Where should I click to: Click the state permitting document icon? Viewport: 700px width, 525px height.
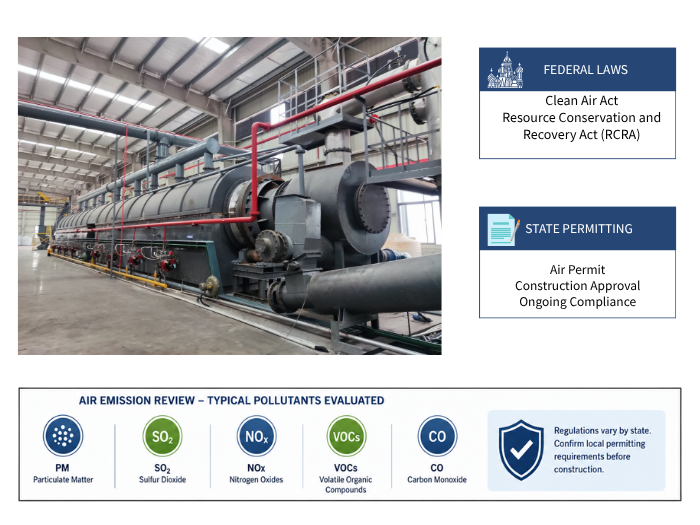click(504, 229)
